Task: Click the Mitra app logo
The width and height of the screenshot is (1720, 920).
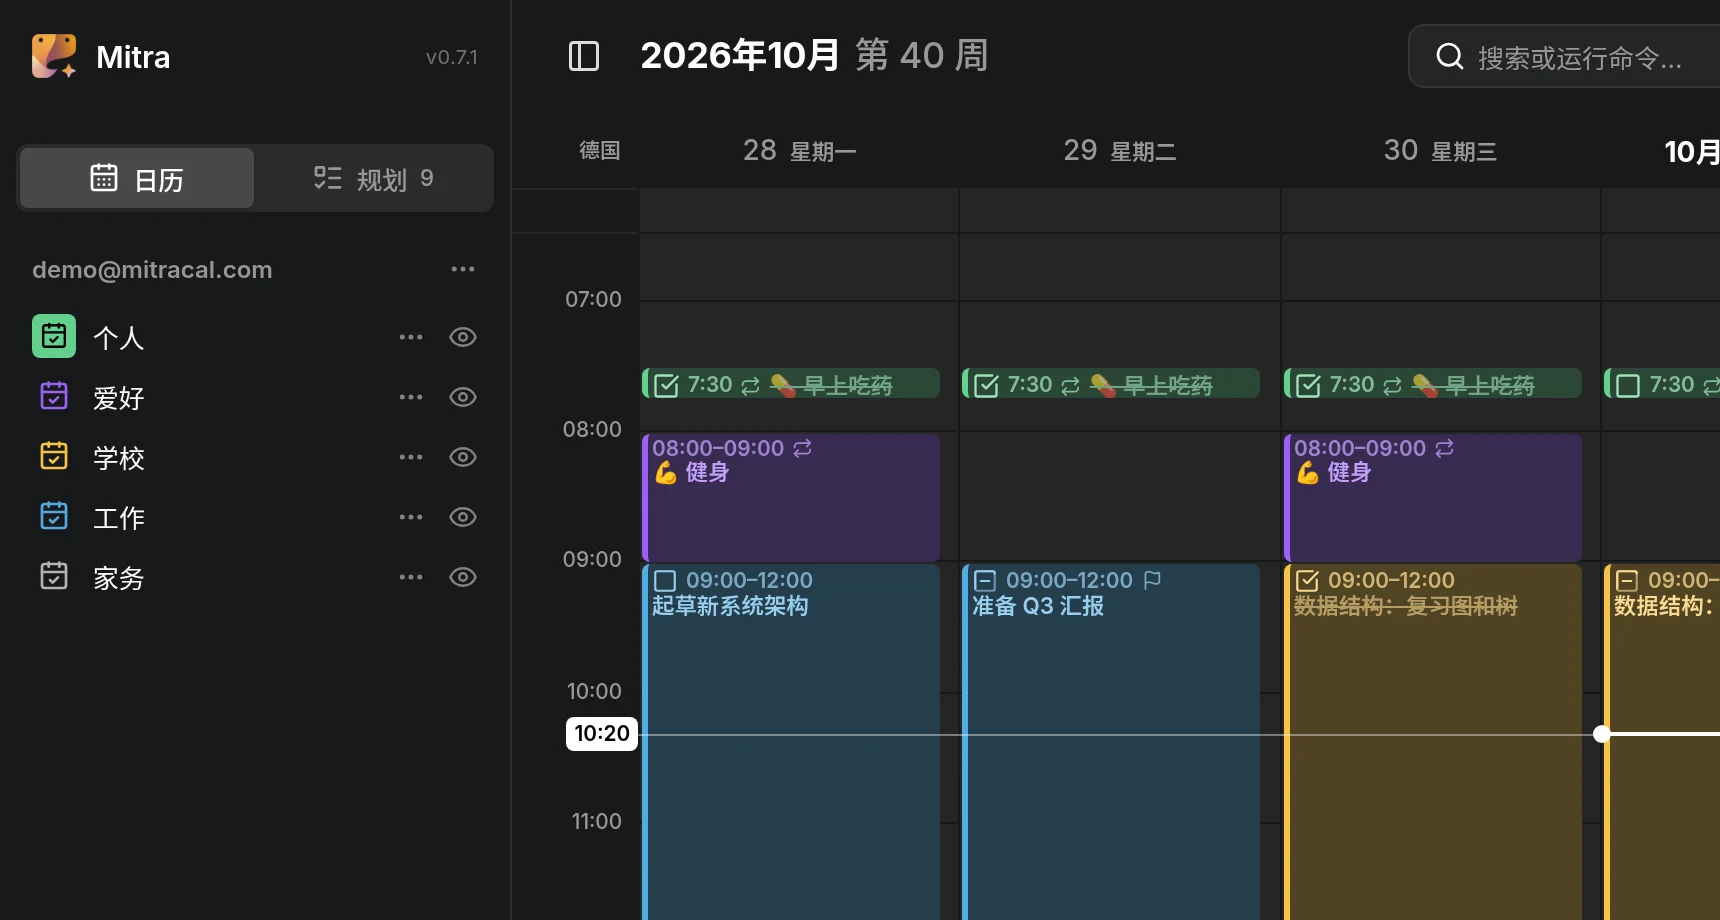Action: (54, 56)
